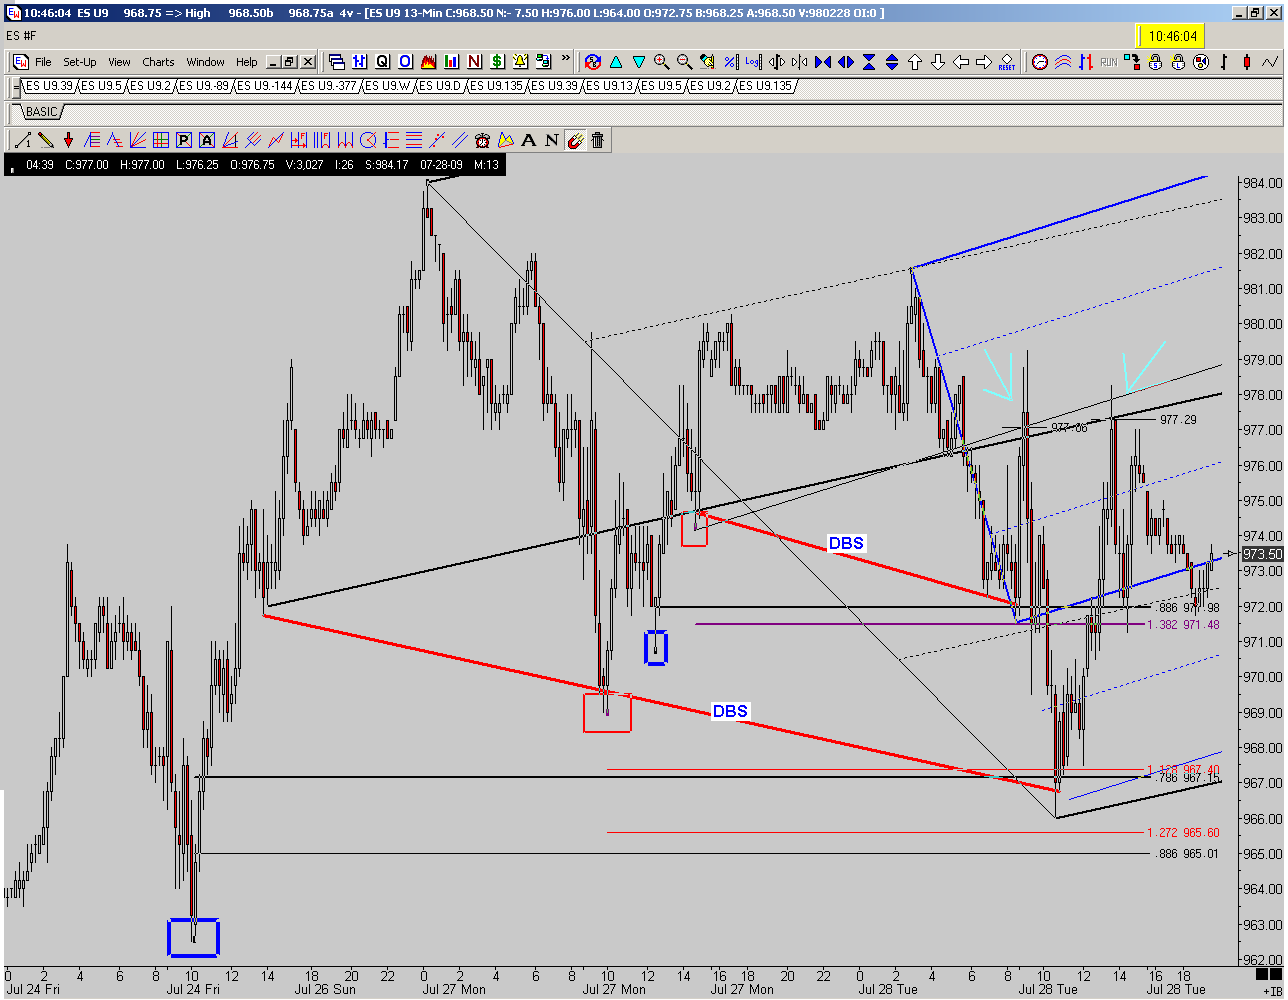Select the parallel blue lines tool
This screenshot has width=1288, height=1000.
(x=459, y=140)
